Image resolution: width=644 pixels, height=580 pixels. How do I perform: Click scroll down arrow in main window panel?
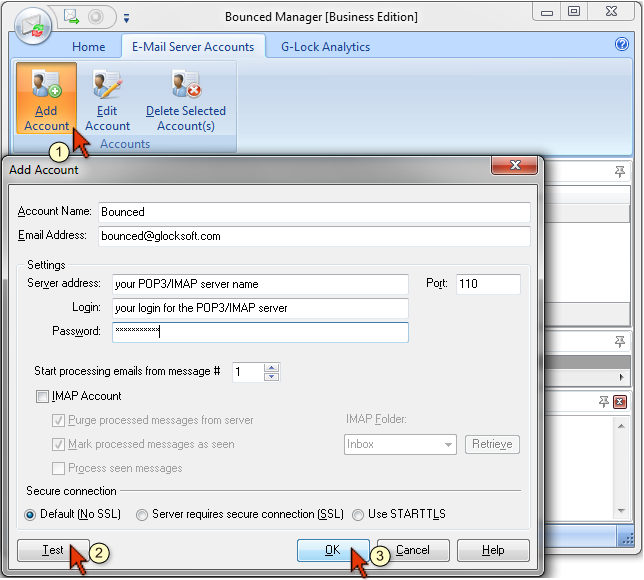[621, 511]
